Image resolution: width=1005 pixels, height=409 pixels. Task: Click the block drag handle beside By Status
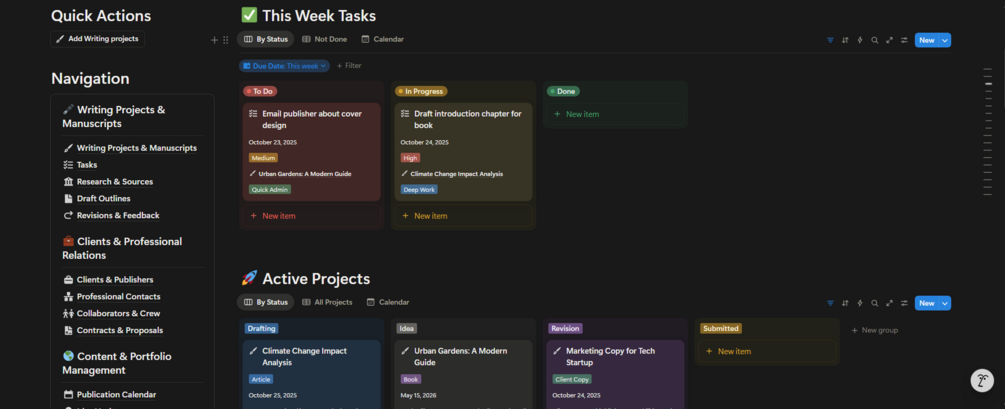pyautogui.click(x=226, y=40)
